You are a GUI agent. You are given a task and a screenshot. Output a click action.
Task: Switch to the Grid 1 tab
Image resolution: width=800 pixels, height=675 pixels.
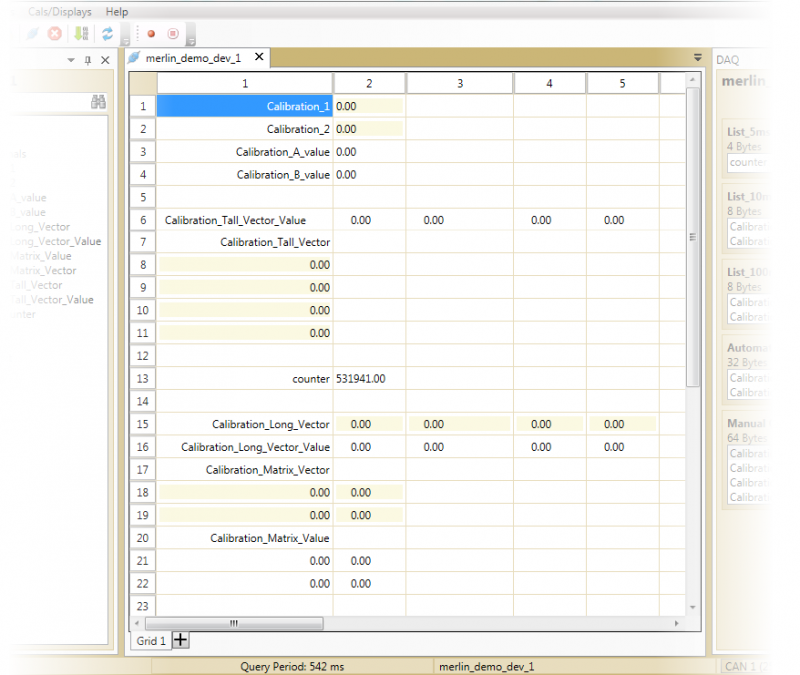click(x=150, y=640)
